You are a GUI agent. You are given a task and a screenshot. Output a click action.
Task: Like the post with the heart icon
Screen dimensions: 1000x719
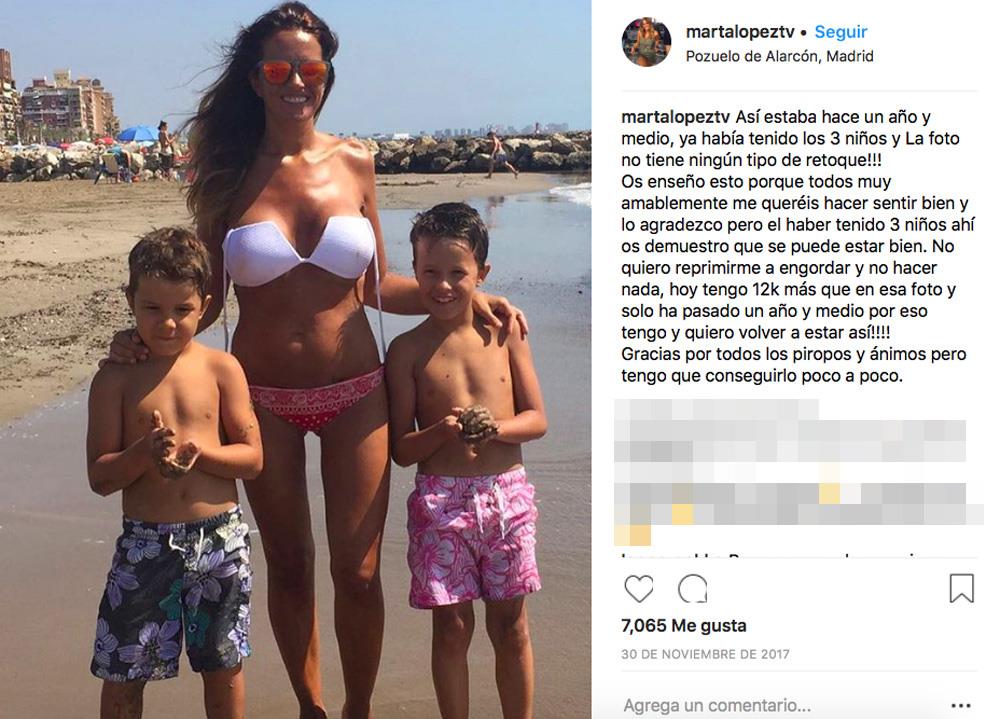(x=638, y=588)
